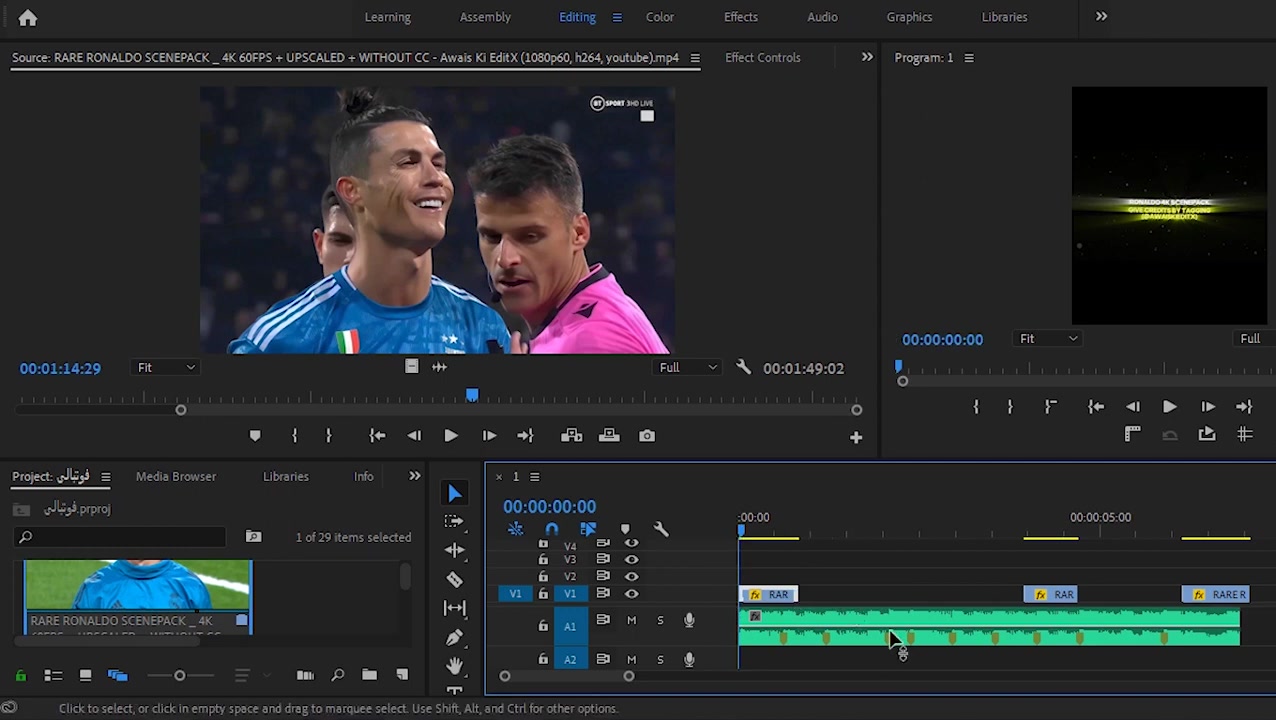Screen dimensions: 1276x720
Task: Select the Track Select Forward tool
Action: [x=455, y=521]
